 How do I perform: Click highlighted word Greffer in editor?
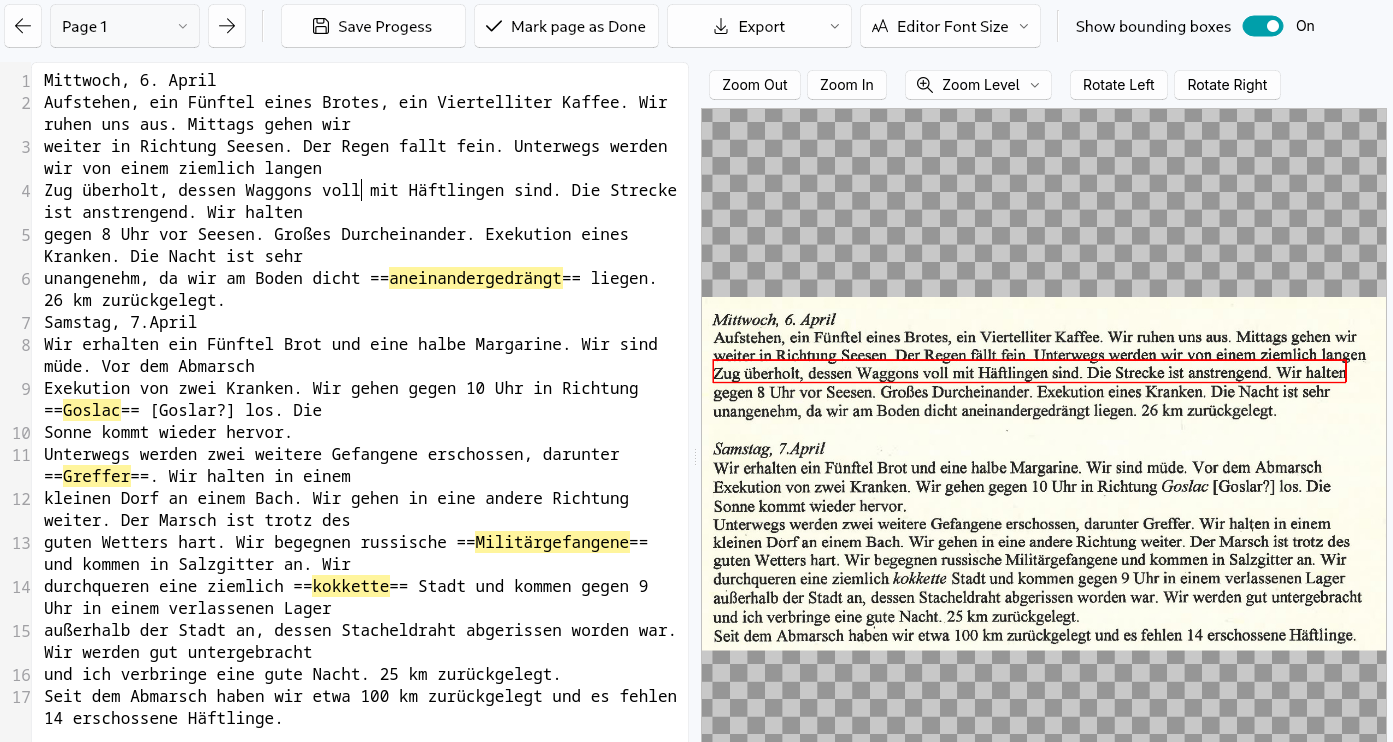pyautogui.click(x=97, y=476)
